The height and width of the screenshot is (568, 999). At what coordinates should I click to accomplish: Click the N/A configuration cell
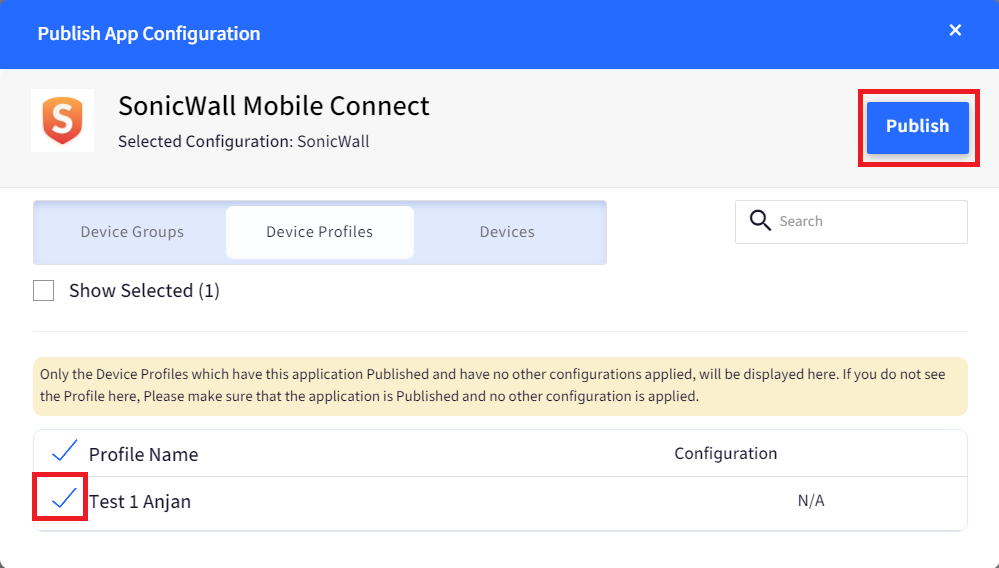coord(811,501)
